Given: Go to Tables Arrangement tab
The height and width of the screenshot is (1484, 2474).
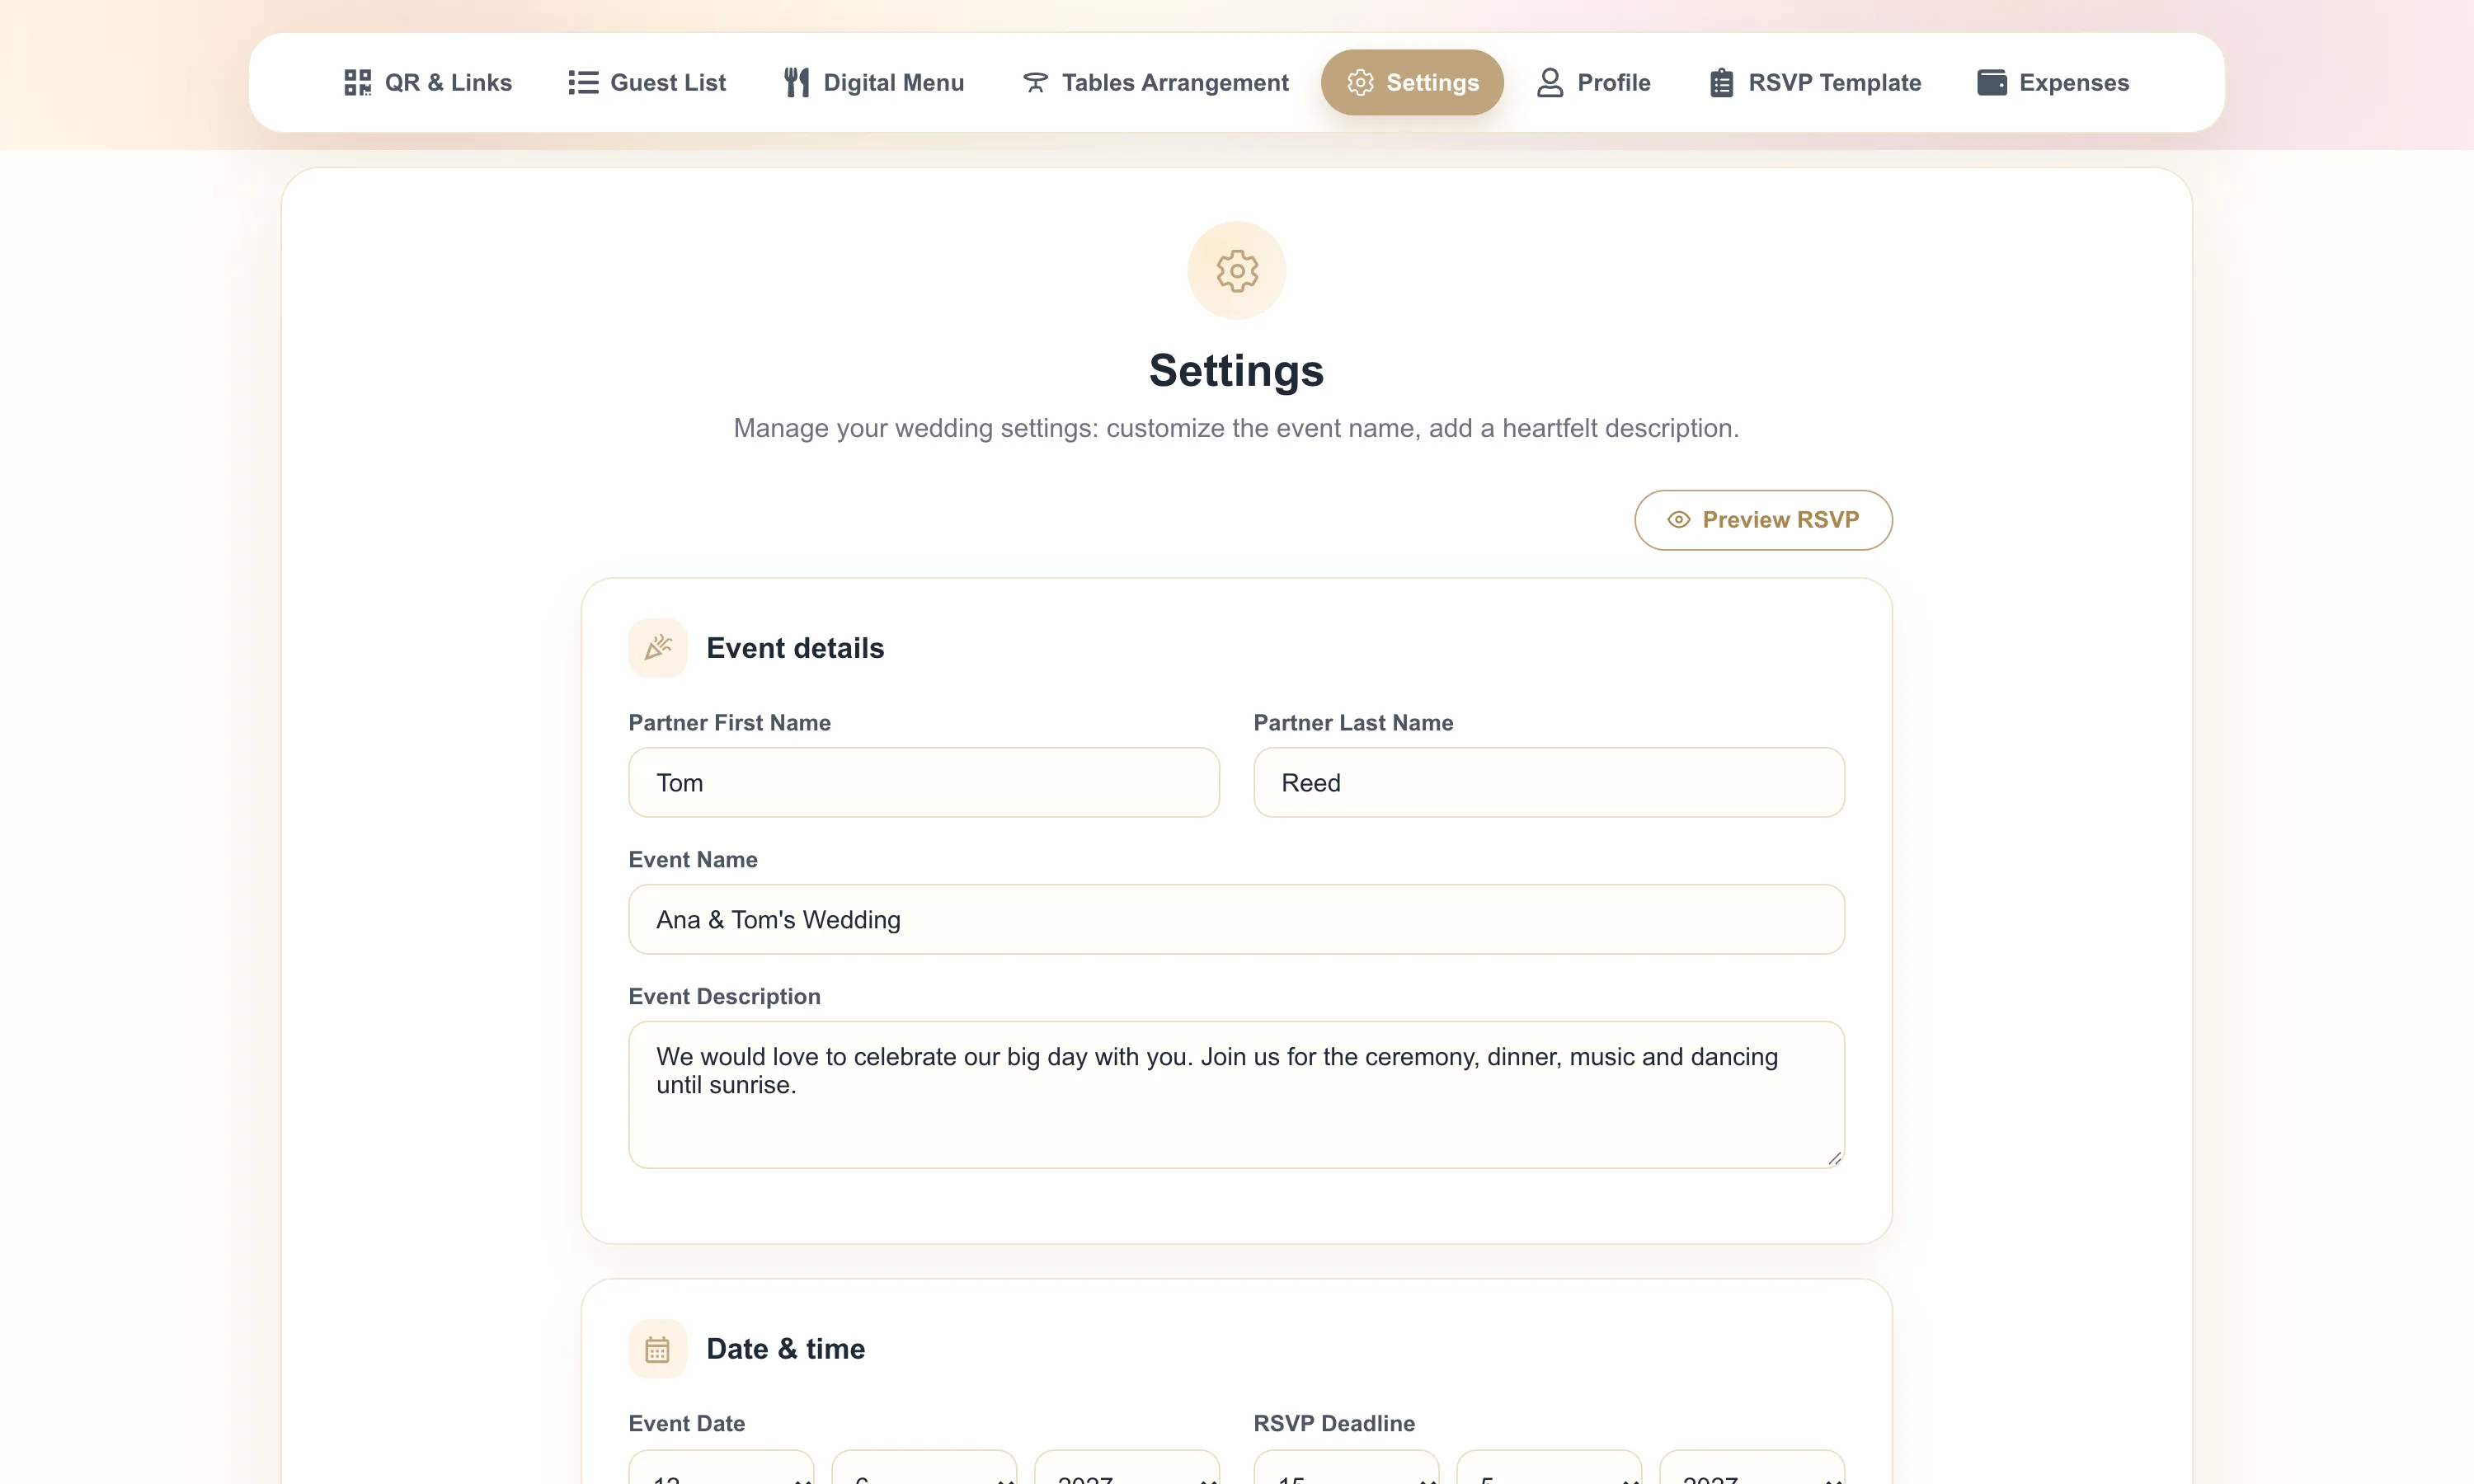Looking at the screenshot, I should tap(1155, 82).
